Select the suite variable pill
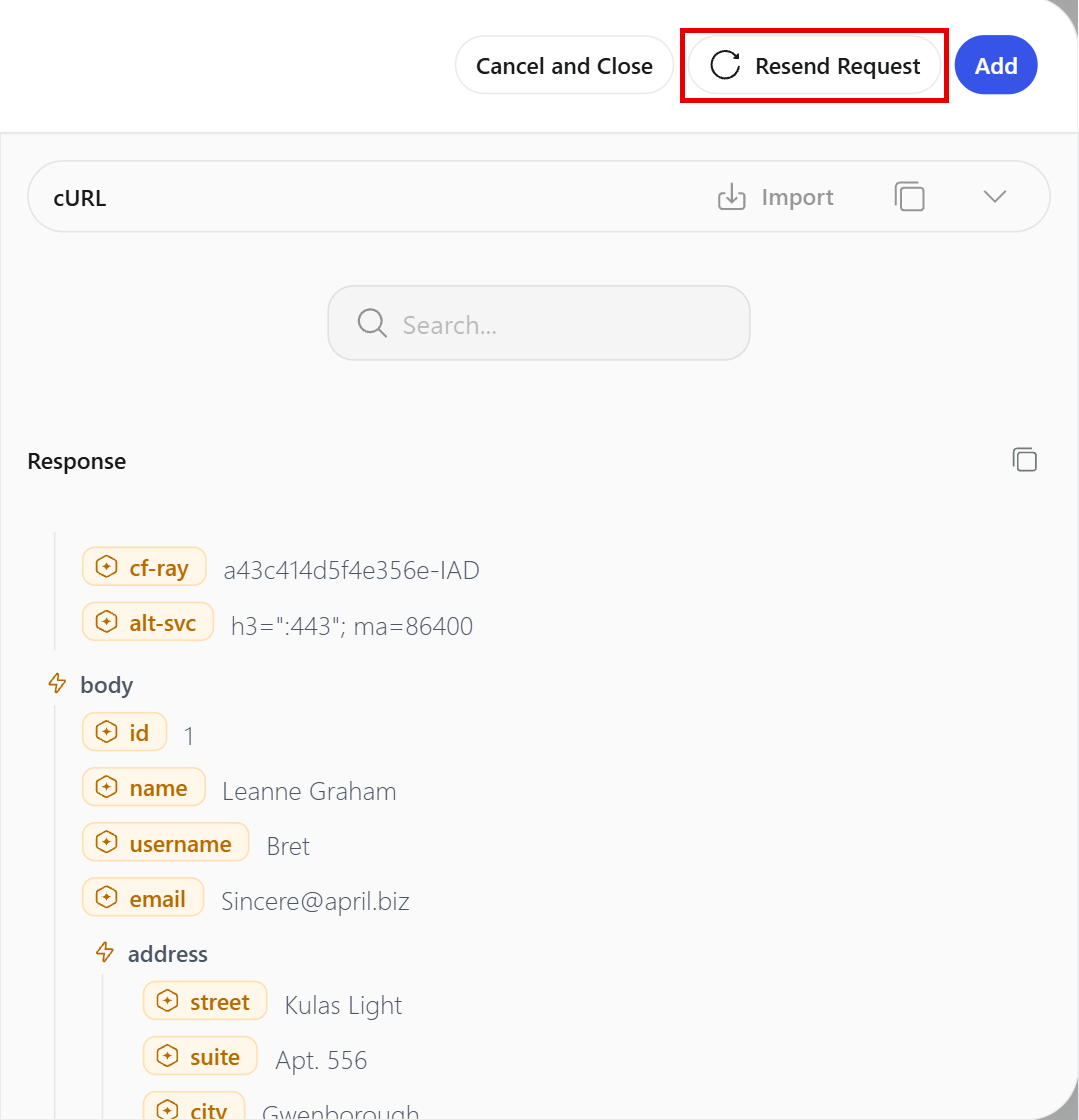This screenshot has width=1079, height=1120. coord(200,1056)
